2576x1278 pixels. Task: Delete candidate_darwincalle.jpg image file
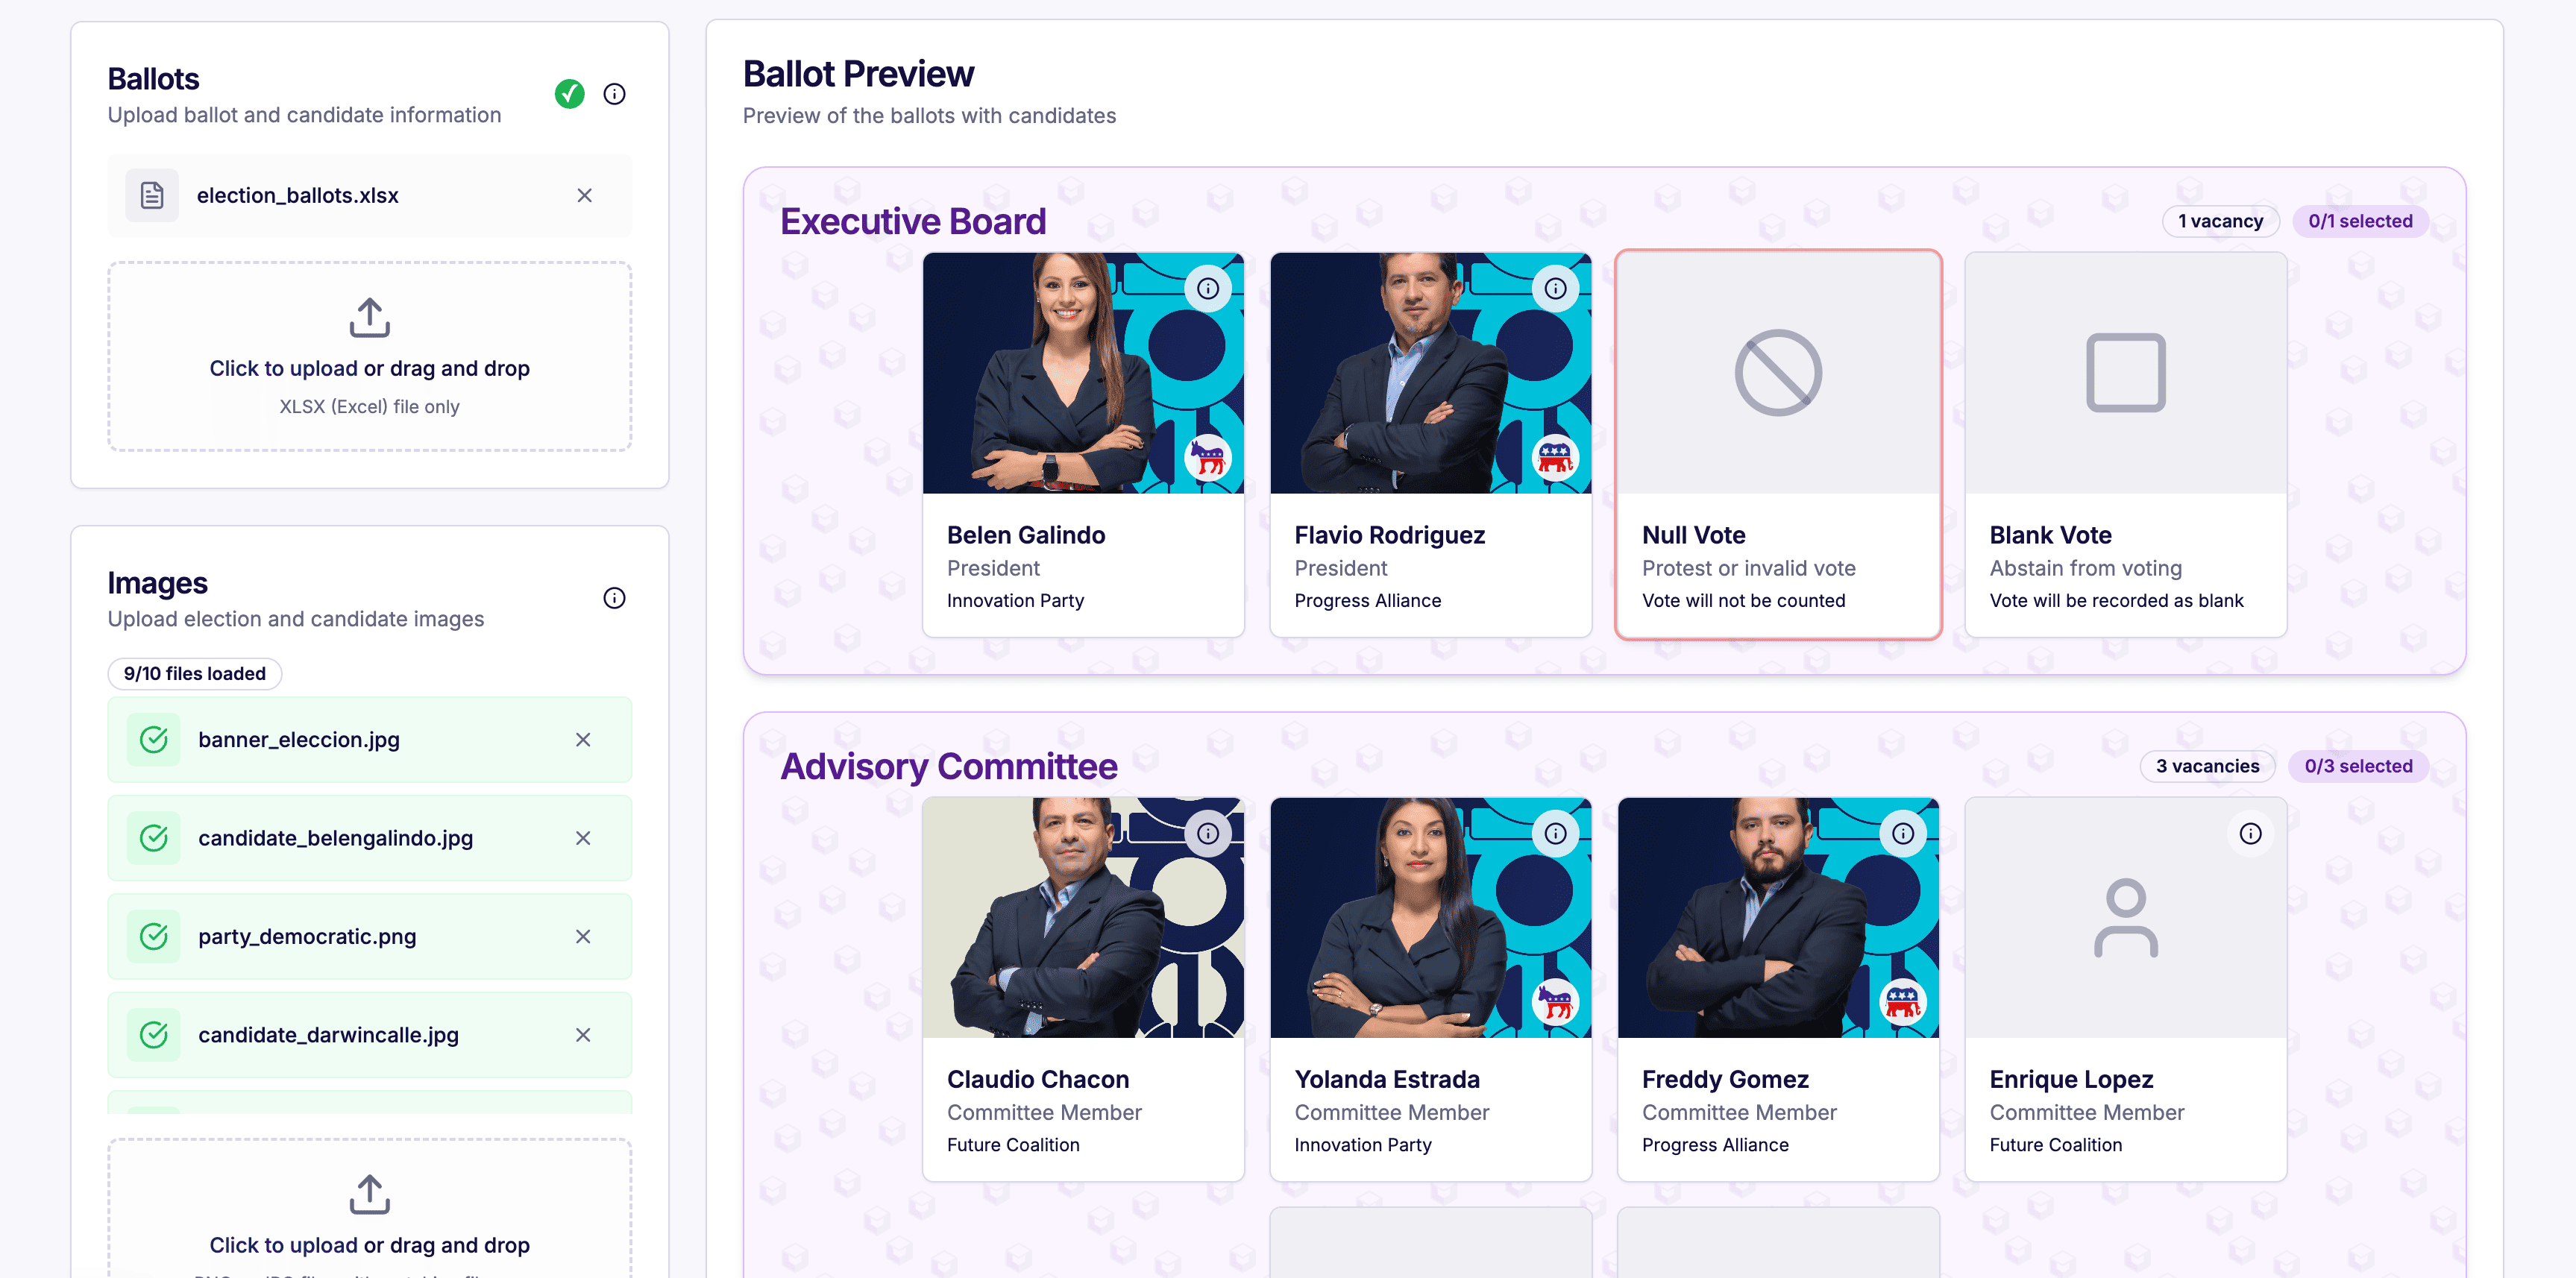pyautogui.click(x=583, y=1035)
